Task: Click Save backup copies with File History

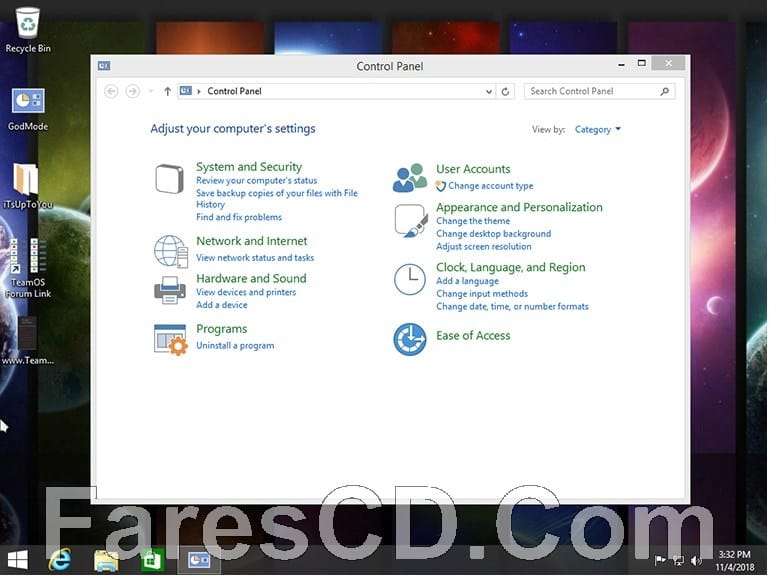Action: pos(277,199)
